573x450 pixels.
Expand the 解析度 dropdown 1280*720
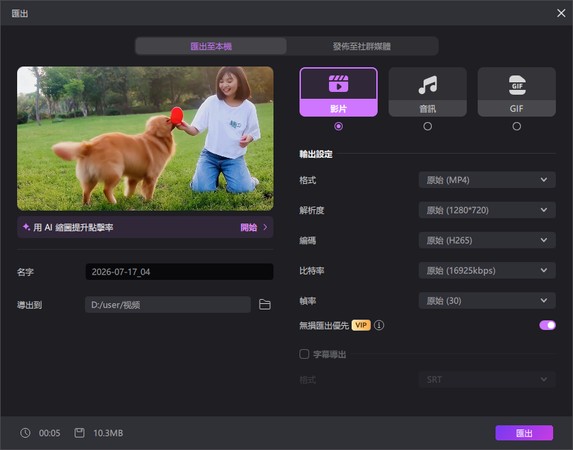tap(487, 210)
